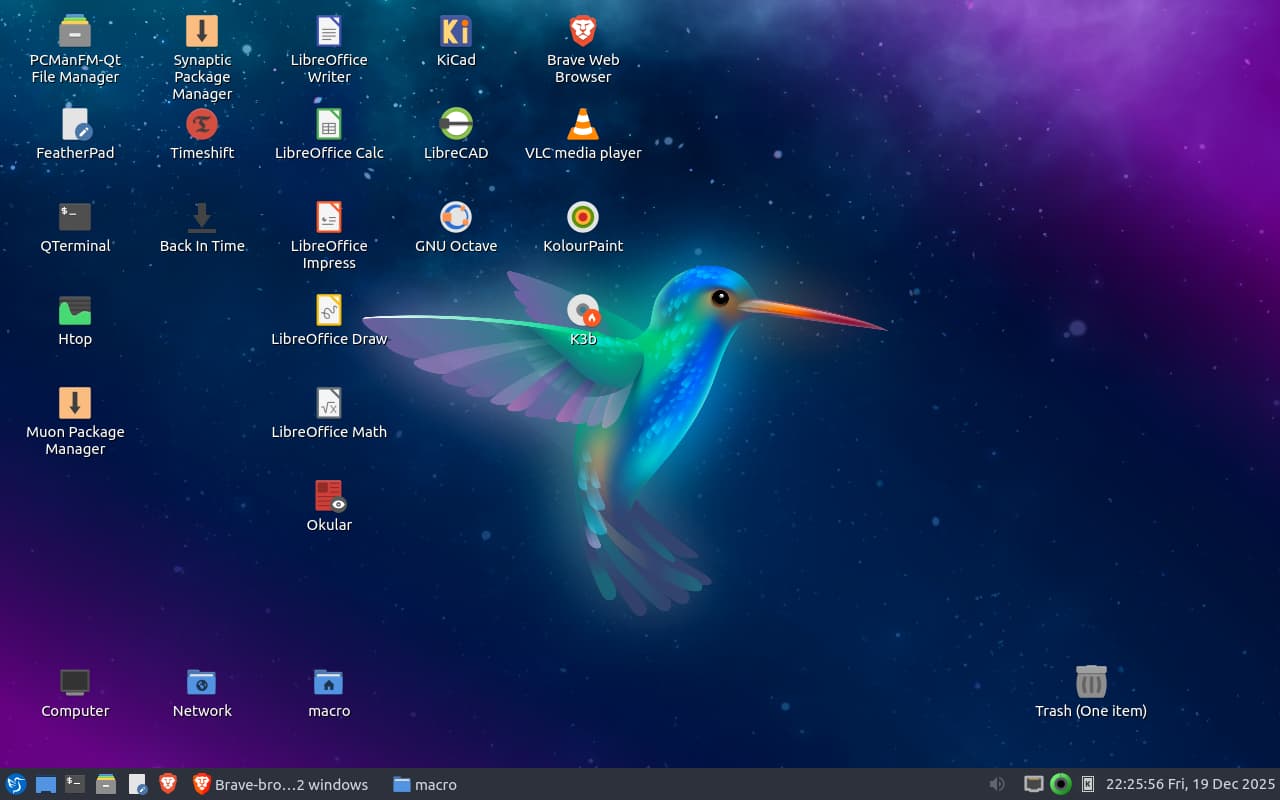This screenshot has width=1280, height=800.
Task: Open the volume control in system tray
Action: coord(997,784)
